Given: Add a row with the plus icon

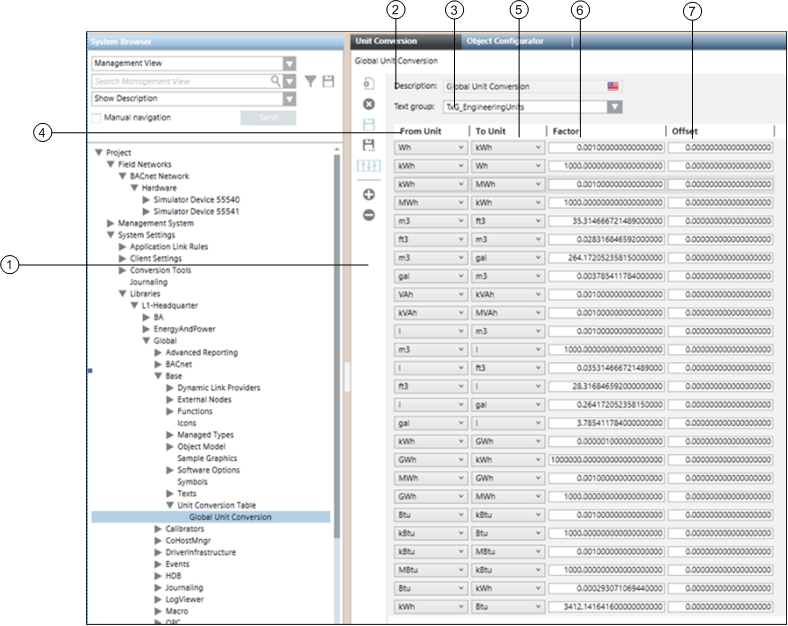Looking at the screenshot, I should pyautogui.click(x=368, y=196).
